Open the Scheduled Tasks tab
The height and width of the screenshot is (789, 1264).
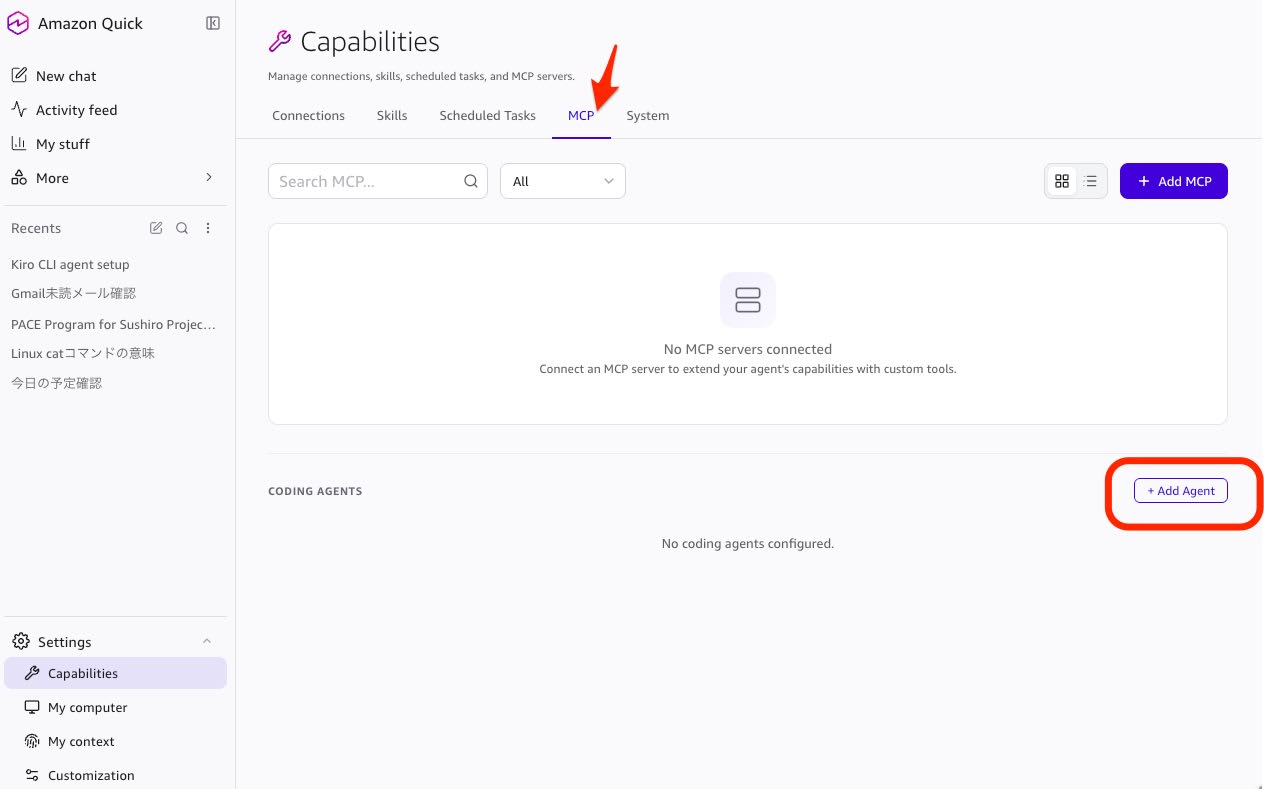click(487, 115)
